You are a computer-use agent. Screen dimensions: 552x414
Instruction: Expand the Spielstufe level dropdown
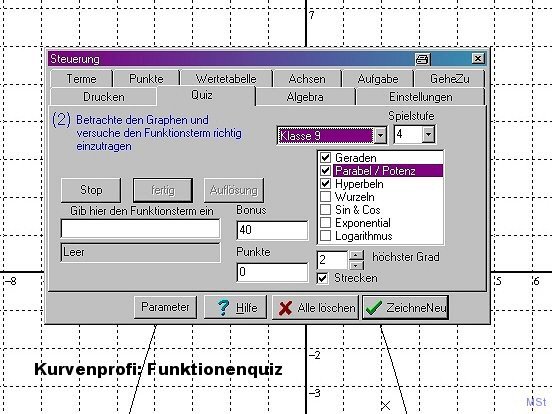coord(428,134)
